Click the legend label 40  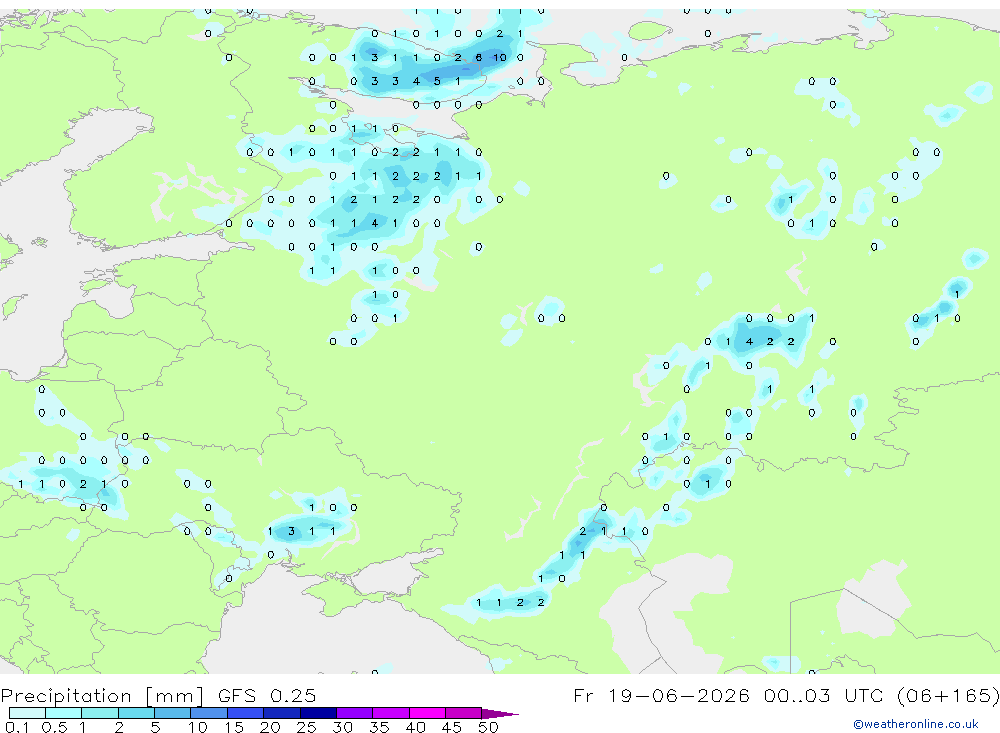(415, 727)
